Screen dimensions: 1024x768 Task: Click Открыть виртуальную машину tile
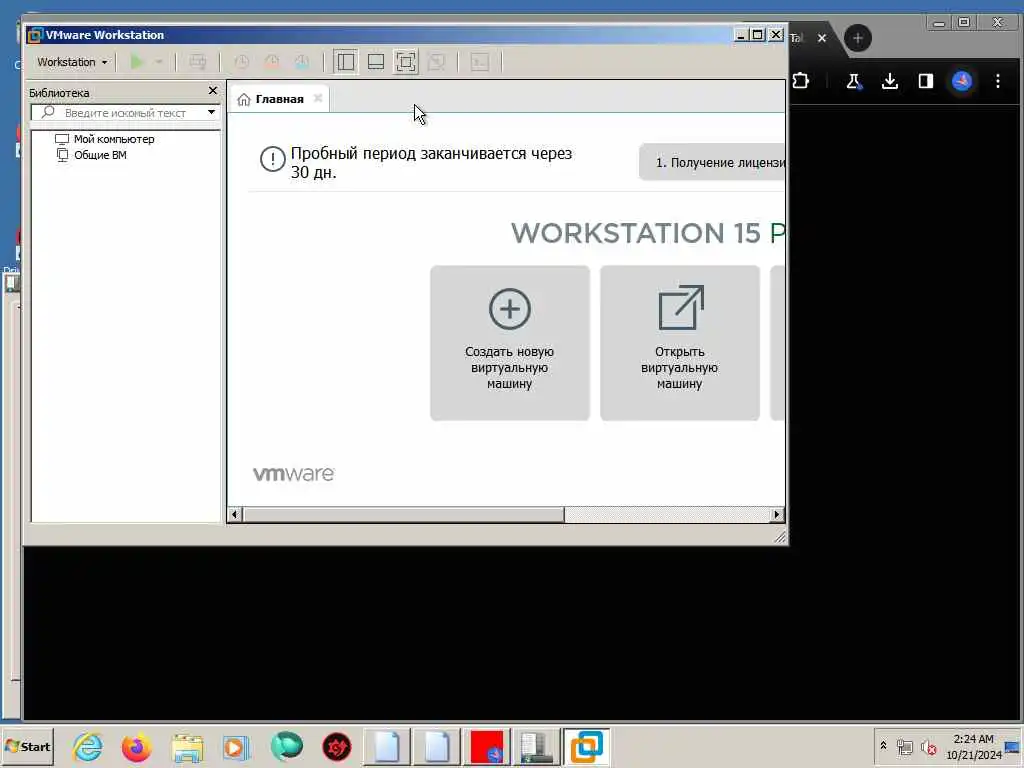coord(680,343)
